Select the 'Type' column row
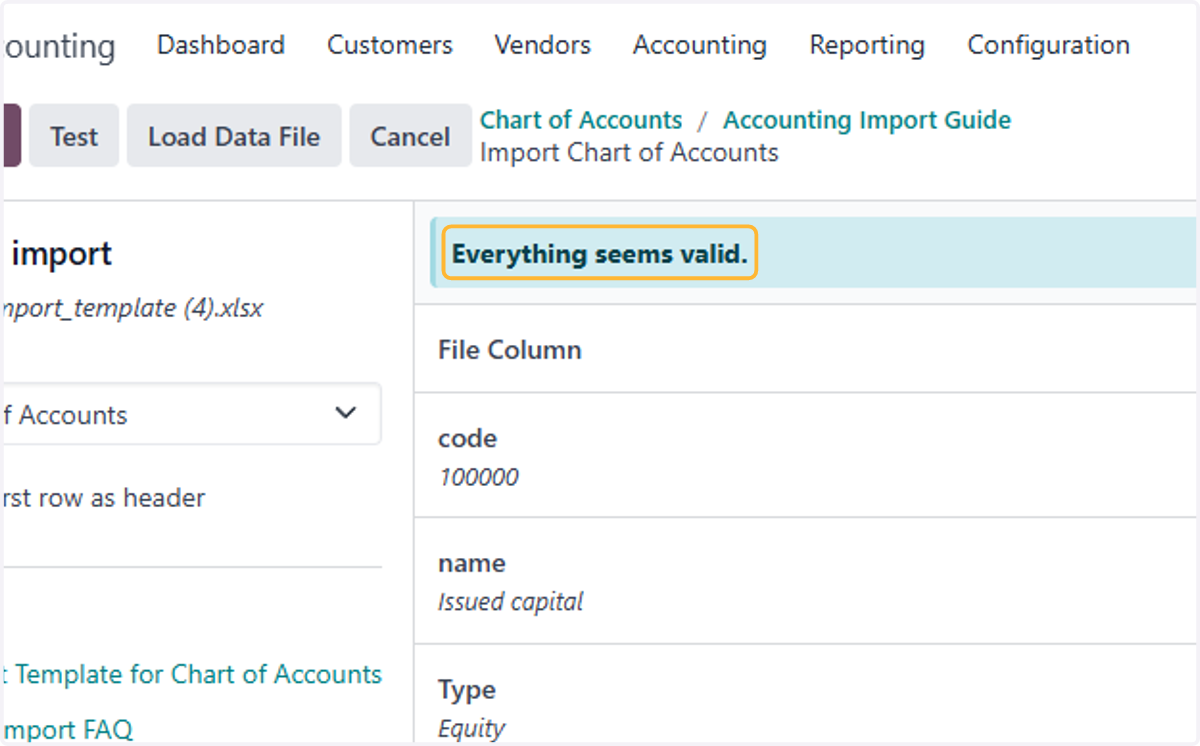The height and width of the screenshot is (746, 1200). (807, 695)
